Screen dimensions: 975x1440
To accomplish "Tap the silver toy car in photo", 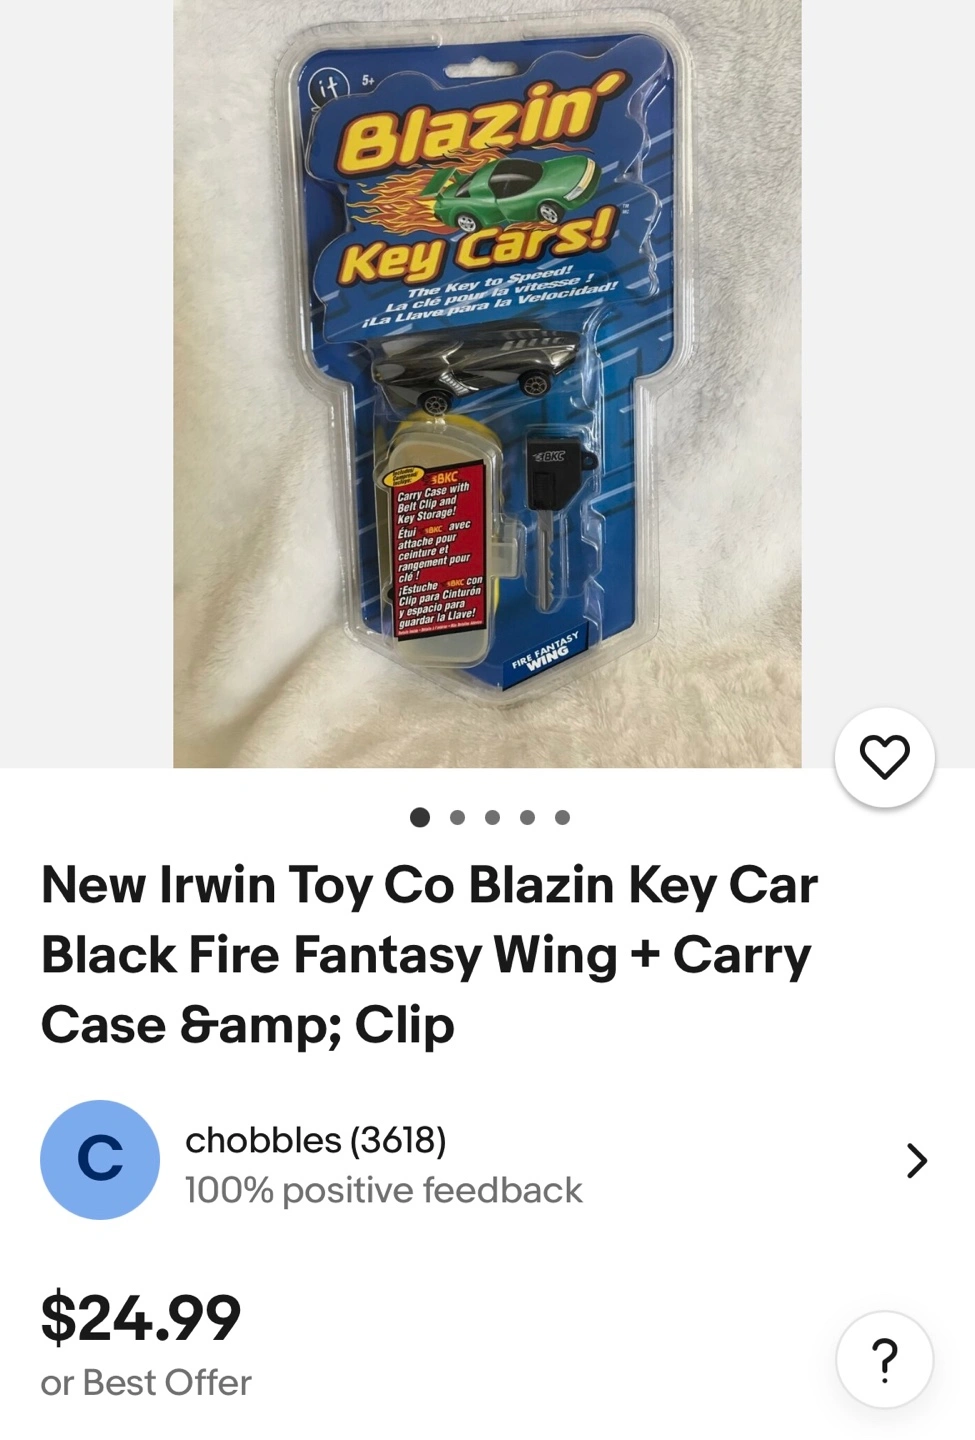I will [x=474, y=368].
